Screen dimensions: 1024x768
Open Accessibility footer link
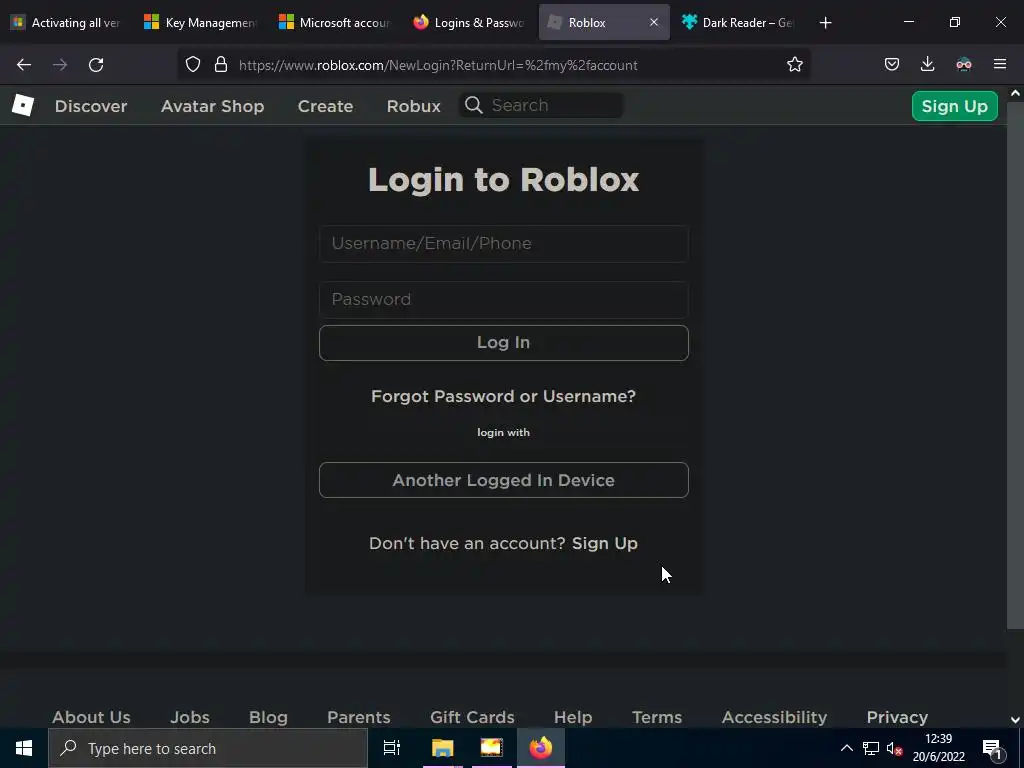click(775, 717)
